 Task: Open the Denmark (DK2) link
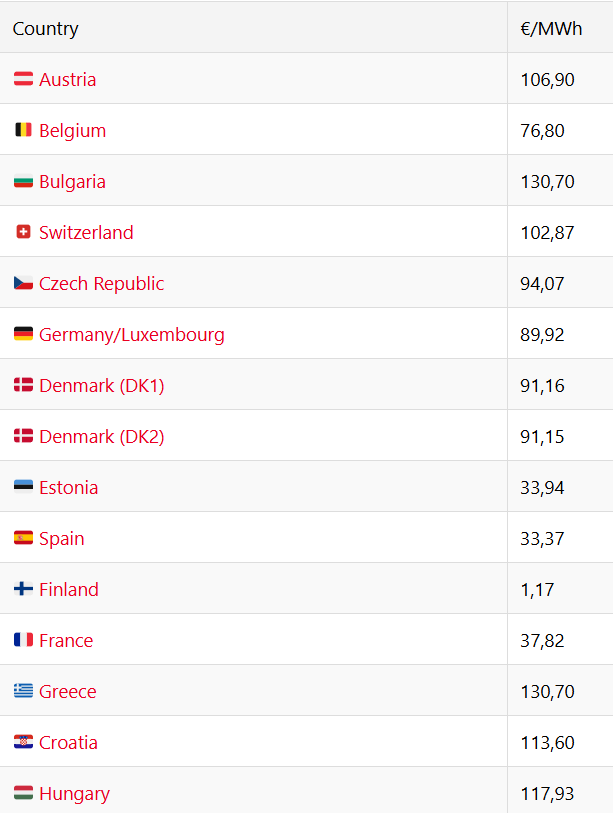pos(101,436)
